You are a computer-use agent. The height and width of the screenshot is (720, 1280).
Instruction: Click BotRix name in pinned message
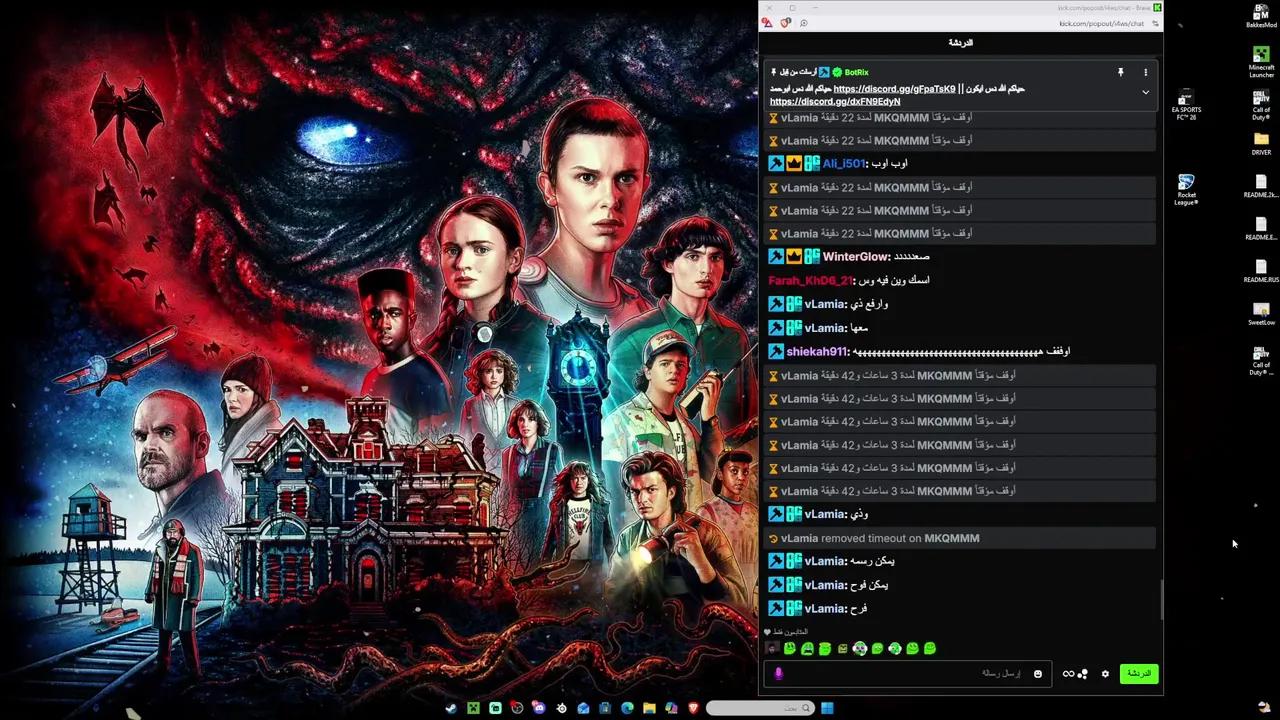point(856,72)
